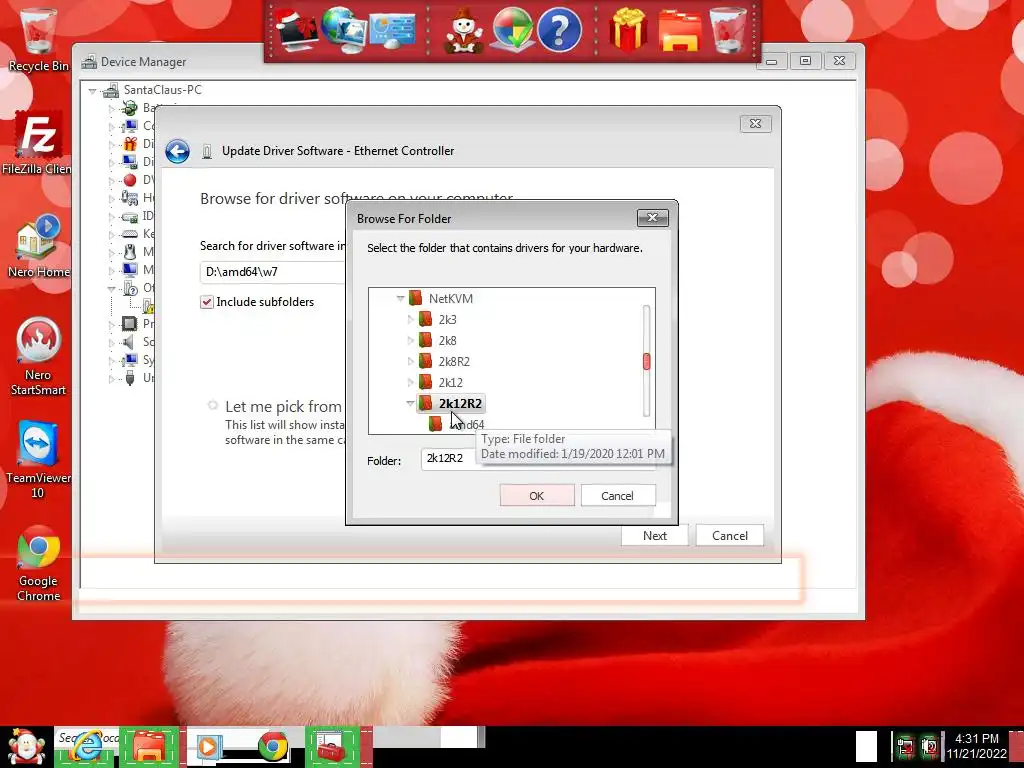Select the 2k12 folder in the tree
Screen dimensions: 1024x768
(x=451, y=382)
